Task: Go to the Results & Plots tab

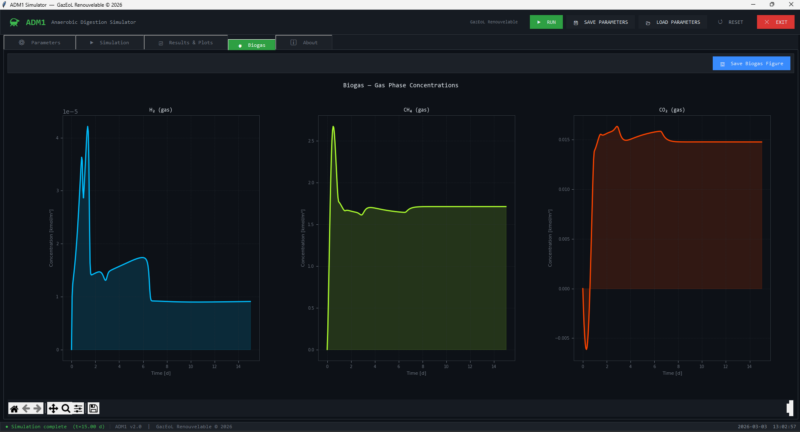Action: click(x=185, y=43)
